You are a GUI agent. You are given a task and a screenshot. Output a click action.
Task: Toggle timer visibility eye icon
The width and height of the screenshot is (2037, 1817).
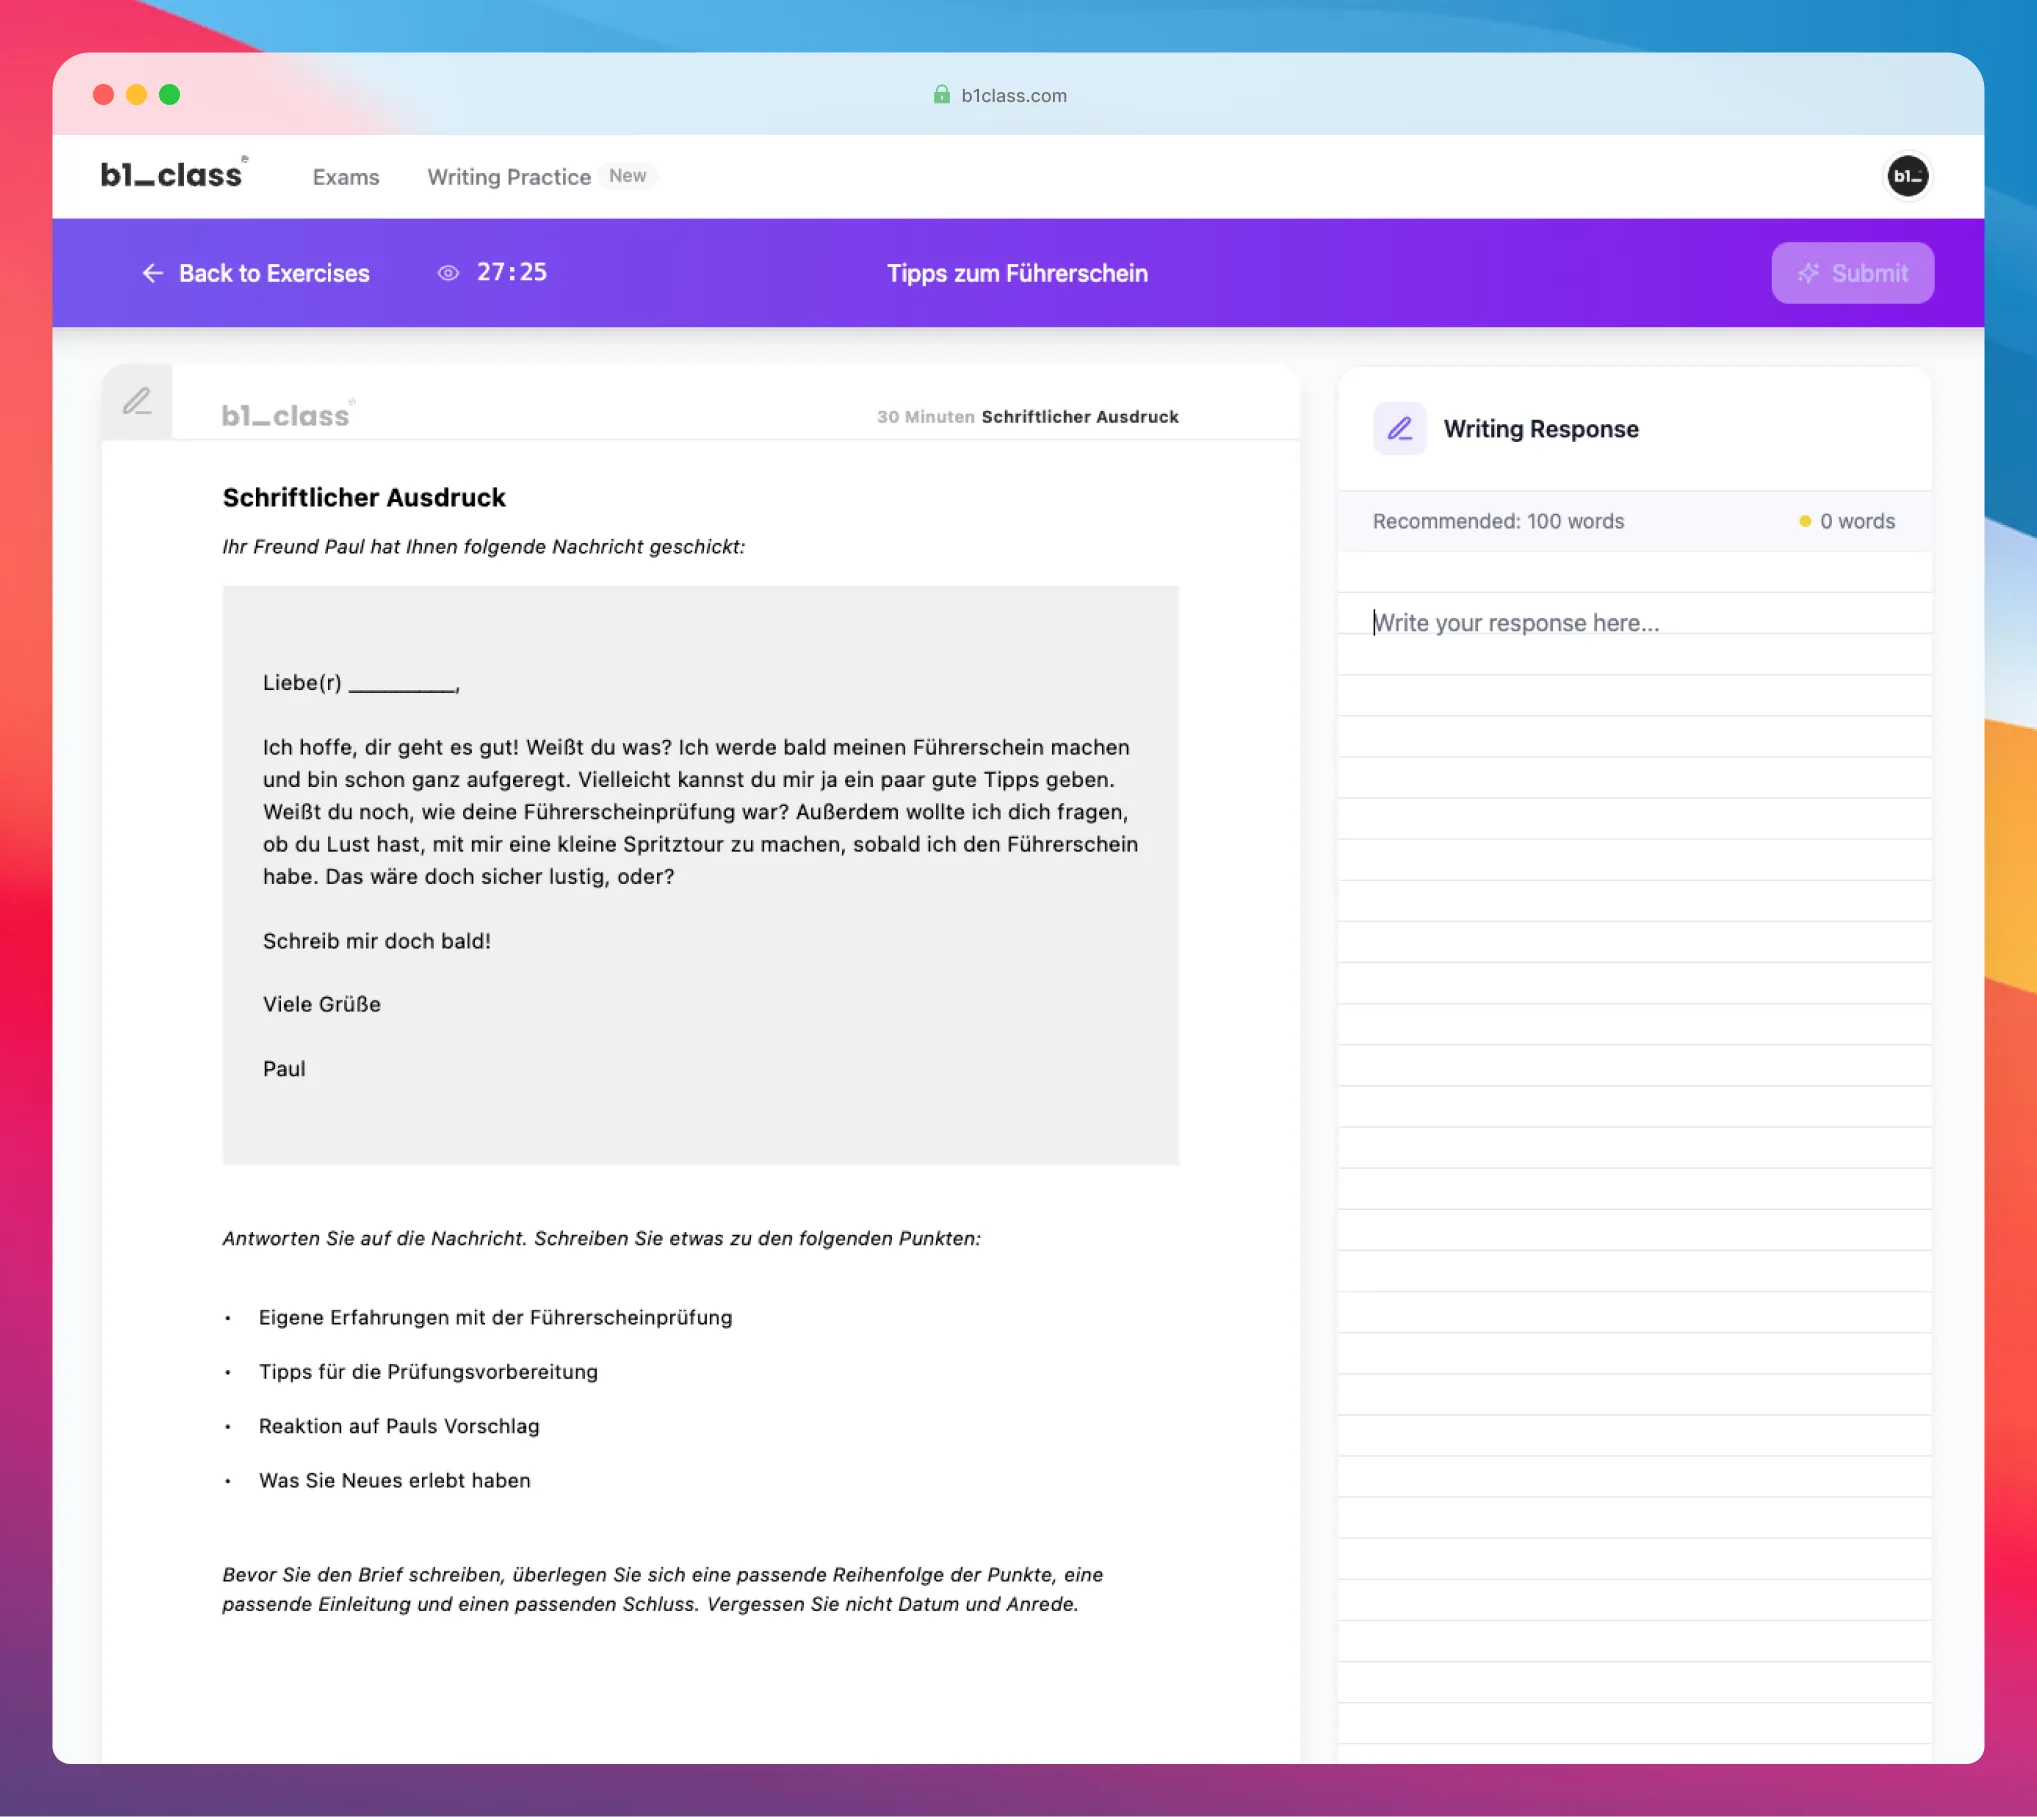[x=448, y=273]
